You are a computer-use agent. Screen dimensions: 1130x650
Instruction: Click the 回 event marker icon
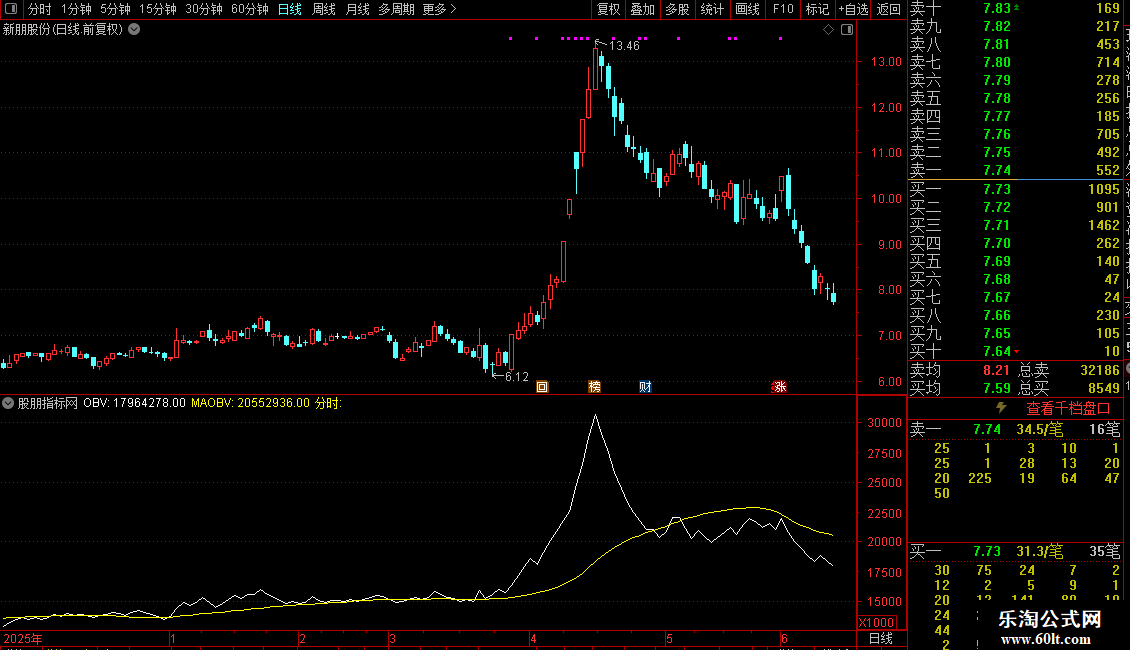click(x=542, y=387)
